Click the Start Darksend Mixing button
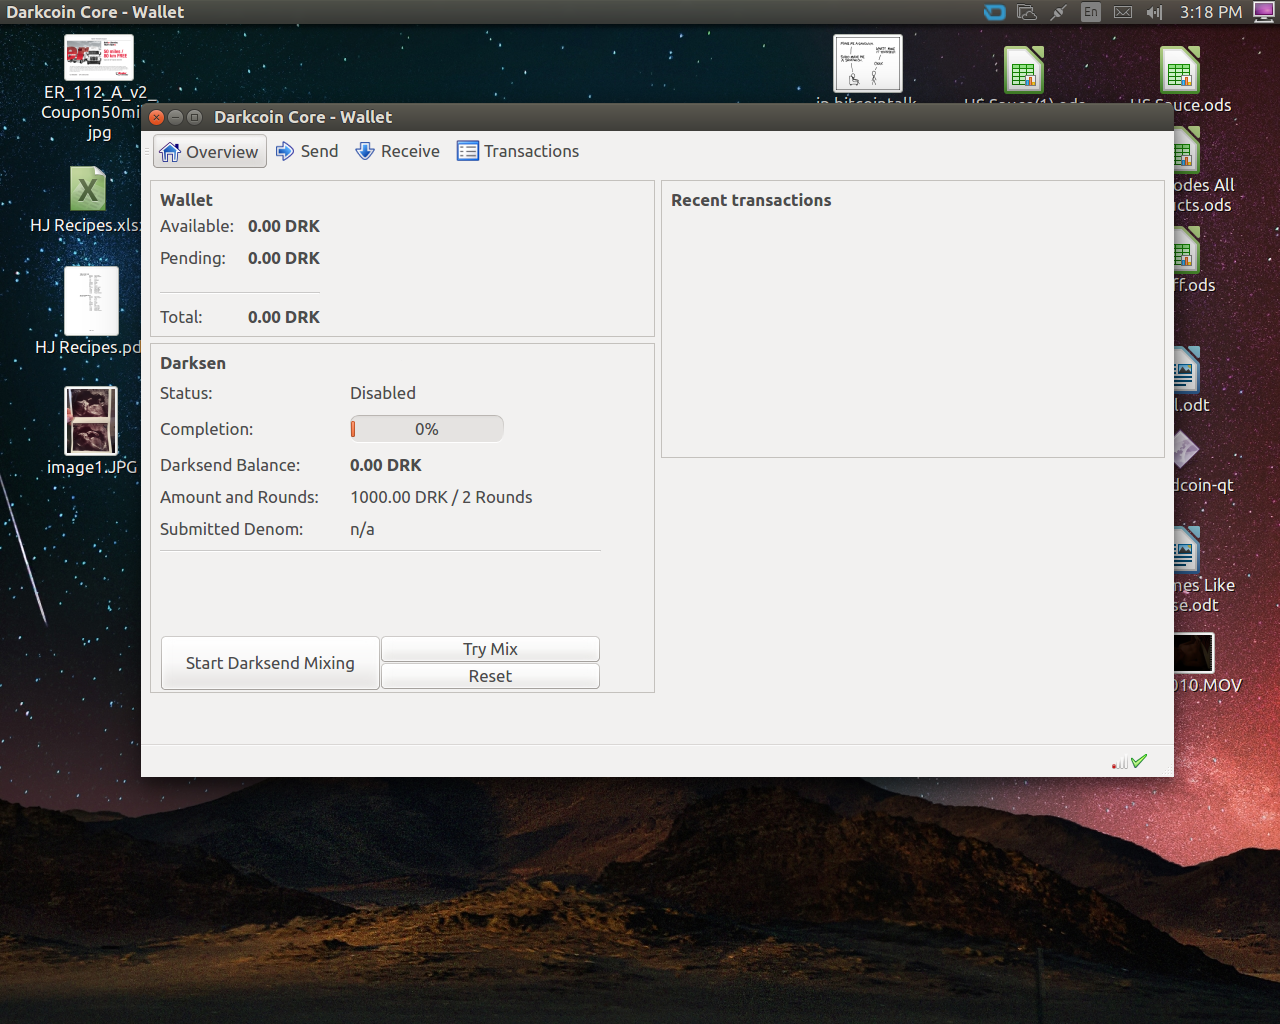The image size is (1280, 1024). coord(270,663)
